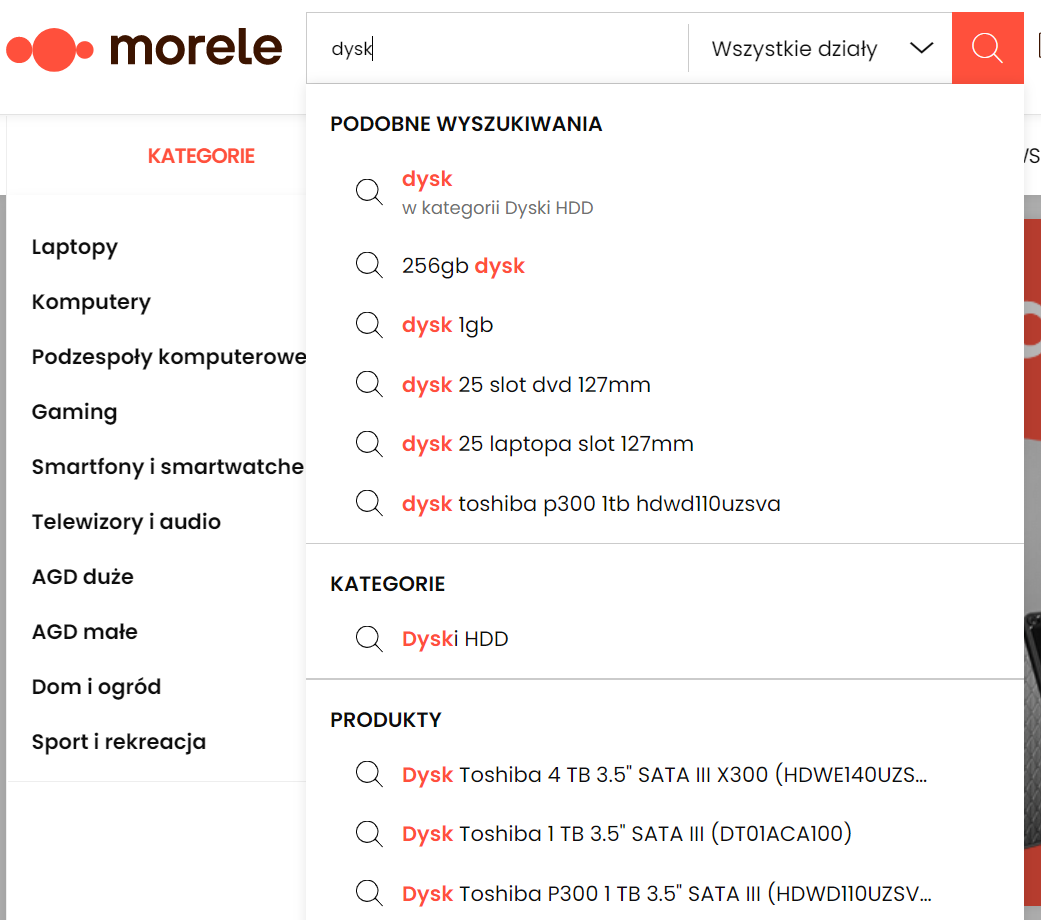
Task: Click magnifier icon next to 'Dyski HDD' category
Action: coord(369,638)
